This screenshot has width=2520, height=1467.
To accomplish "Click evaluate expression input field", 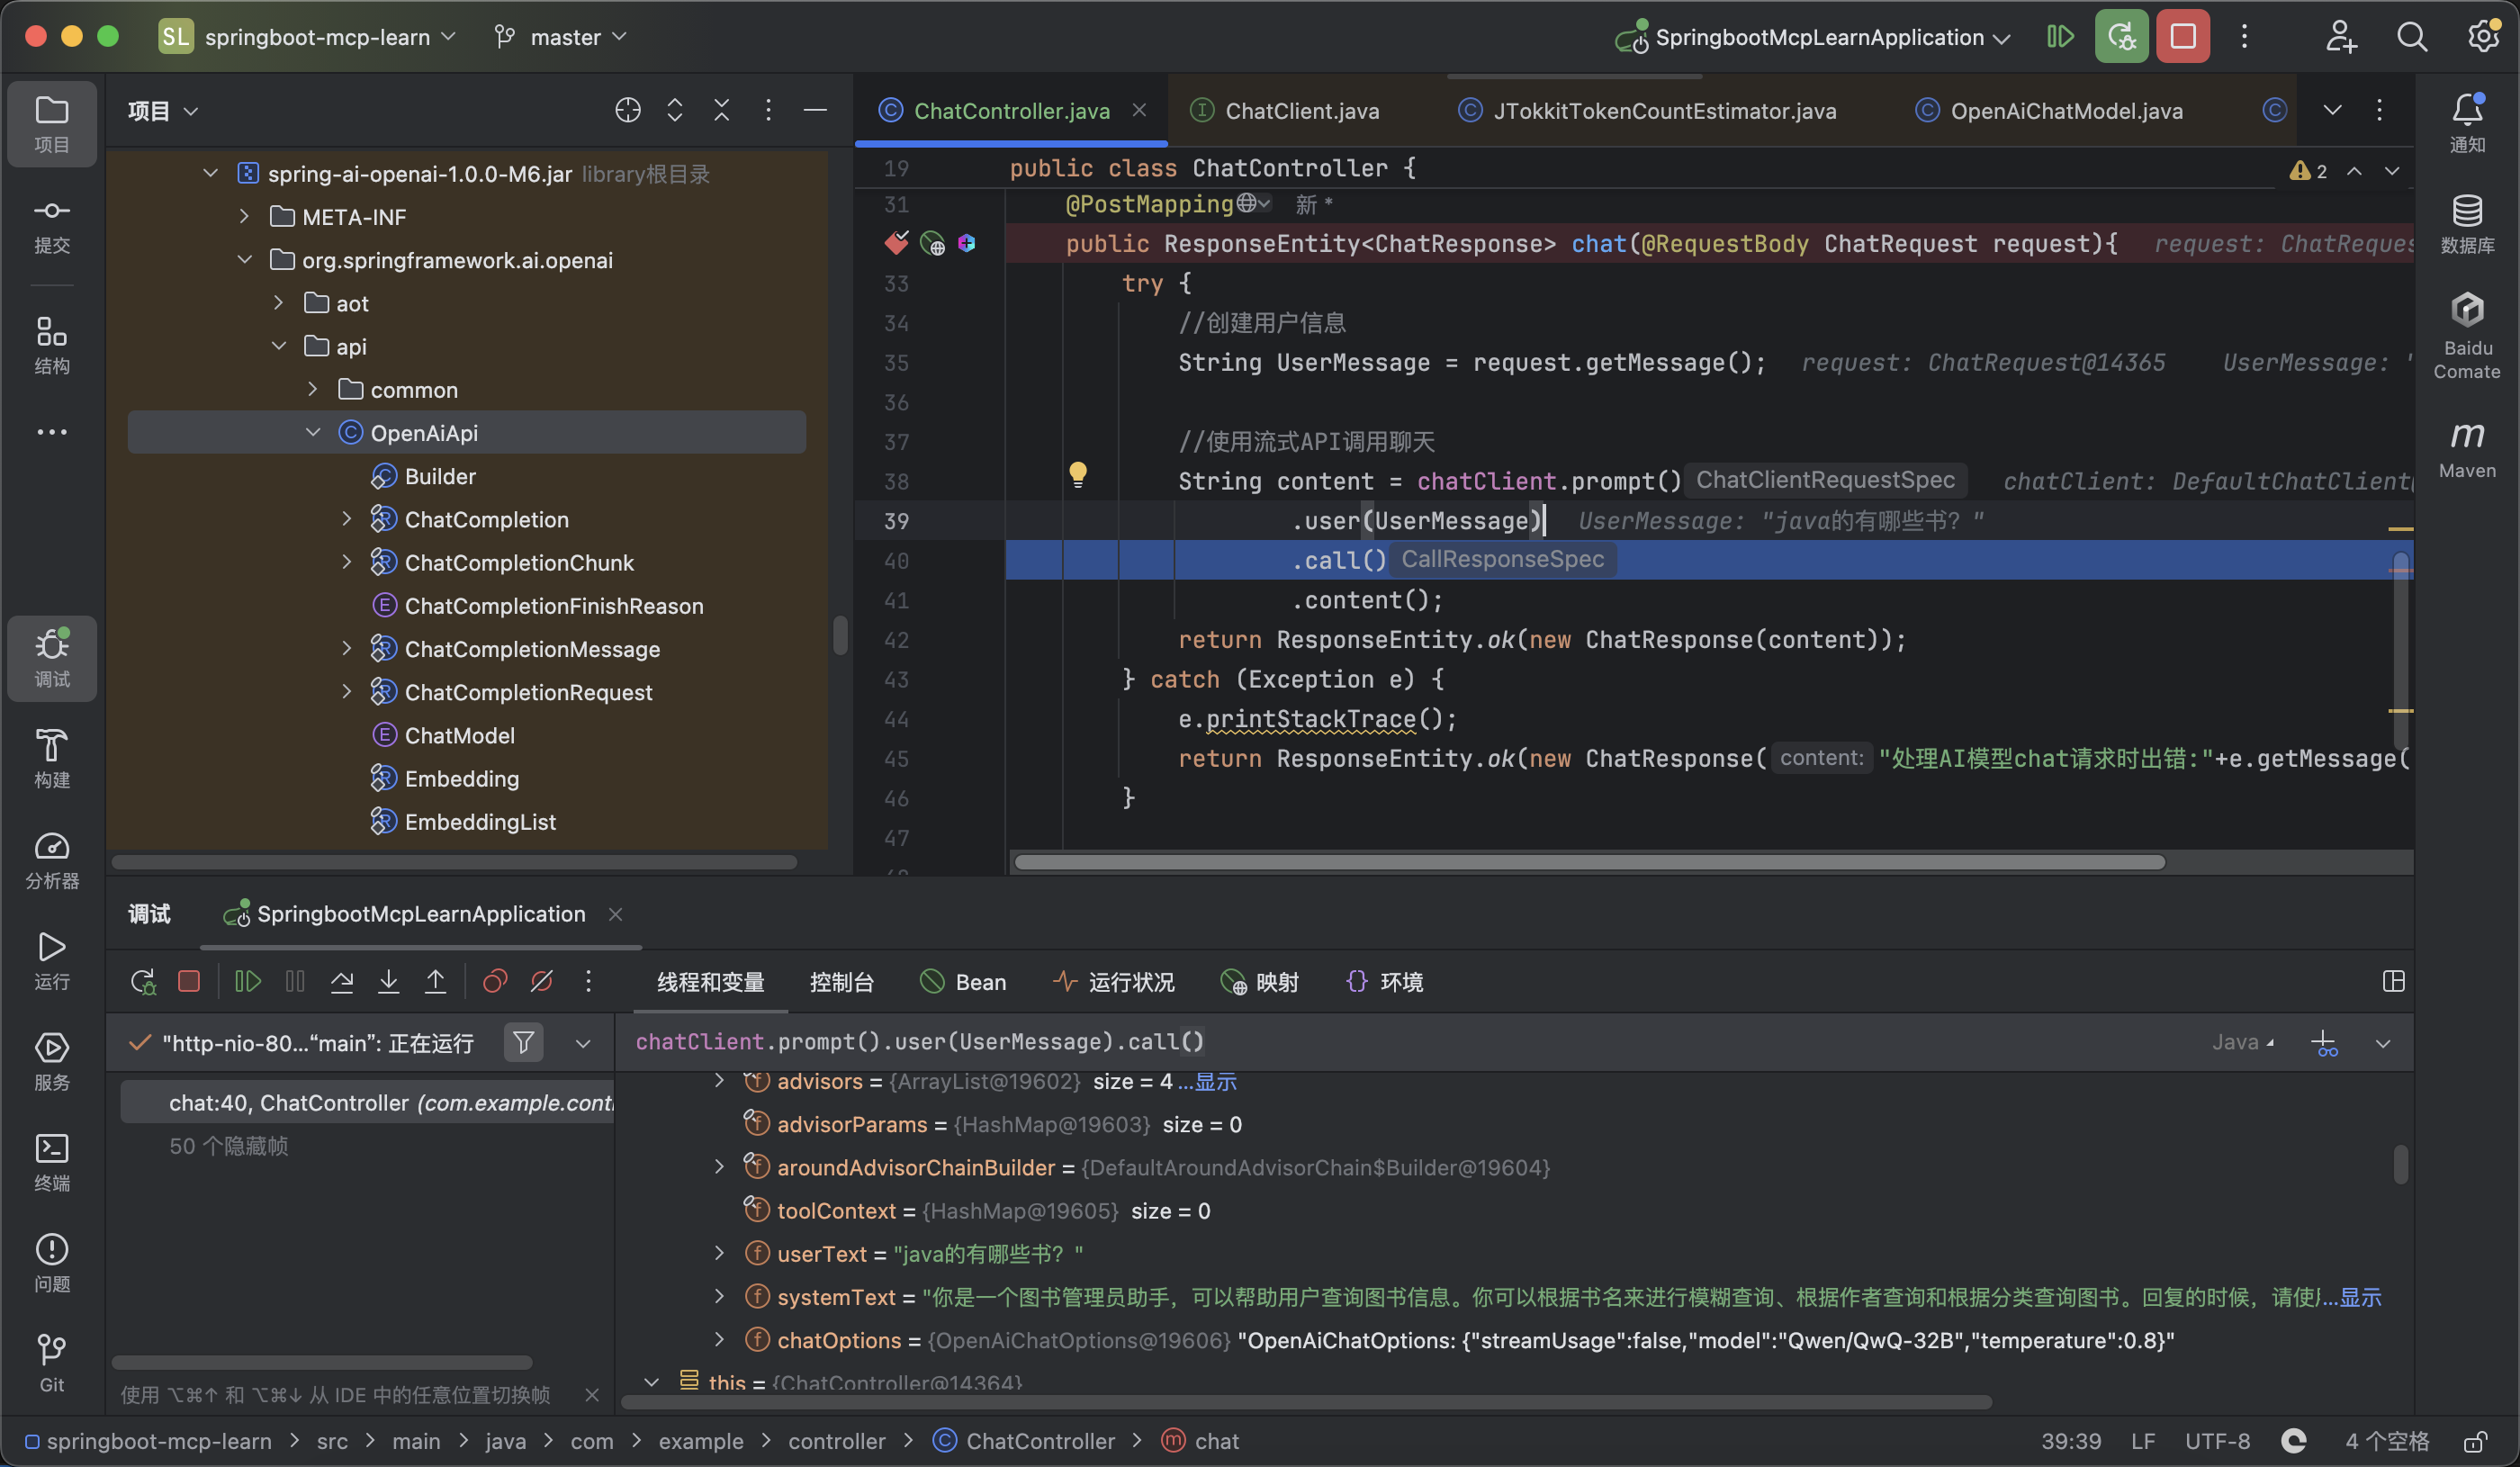I will coord(1400,1042).
